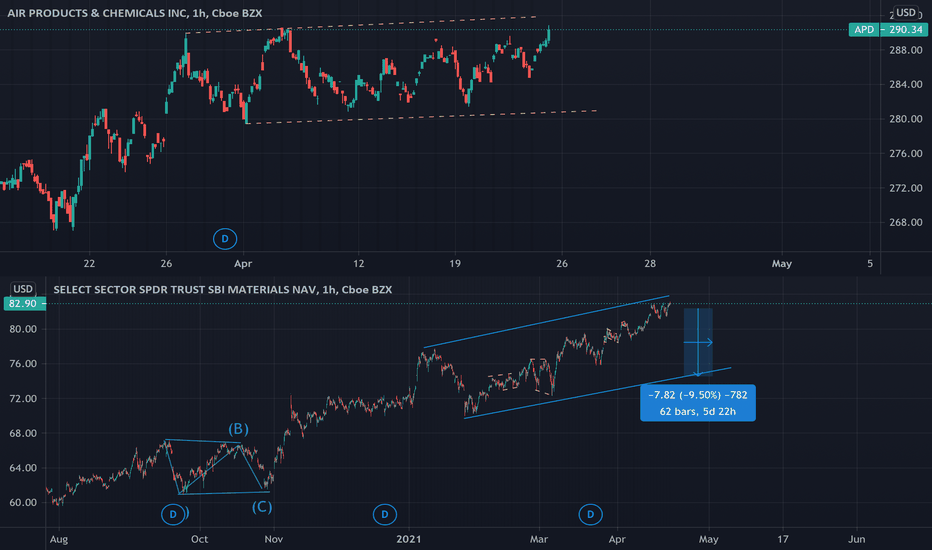The width and height of the screenshot is (932, 550).
Task: Open the dividend marker on the APD chart
Action: click(225, 238)
